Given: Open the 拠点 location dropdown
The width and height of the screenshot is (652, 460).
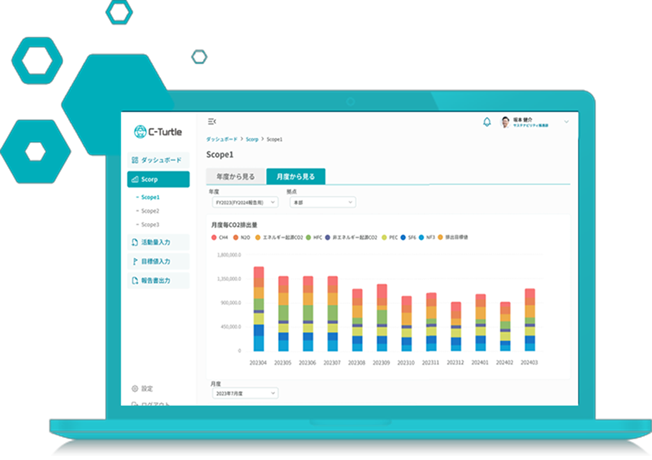Looking at the screenshot, I should click(x=322, y=202).
